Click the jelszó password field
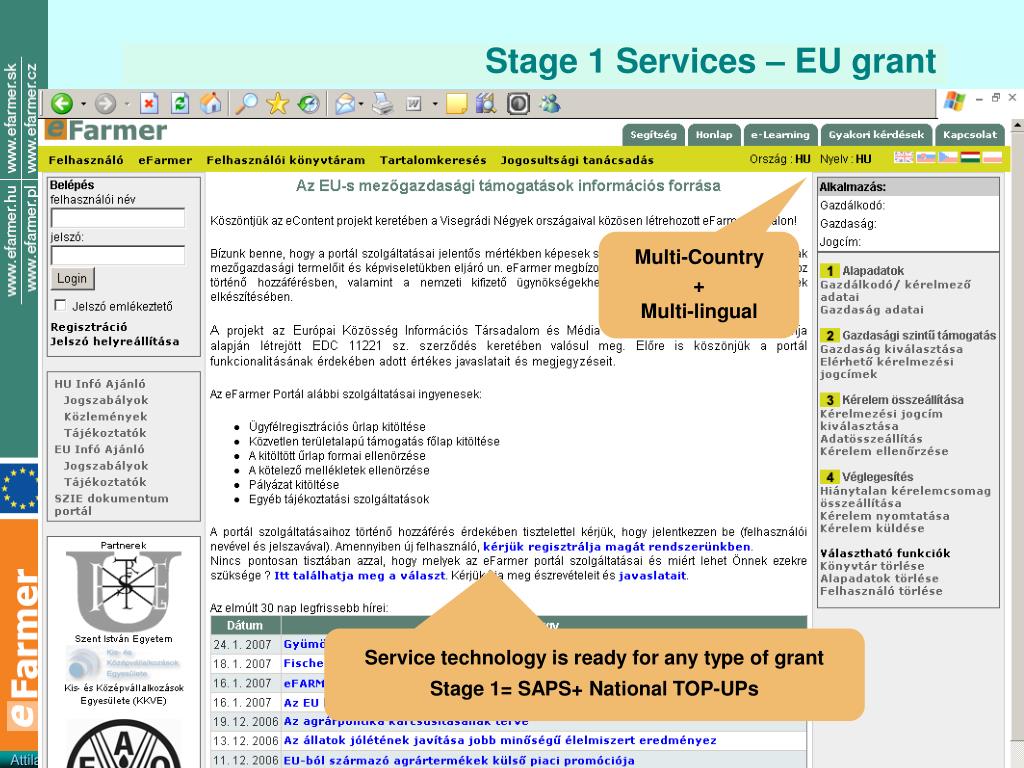1024x768 pixels. coord(118,255)
